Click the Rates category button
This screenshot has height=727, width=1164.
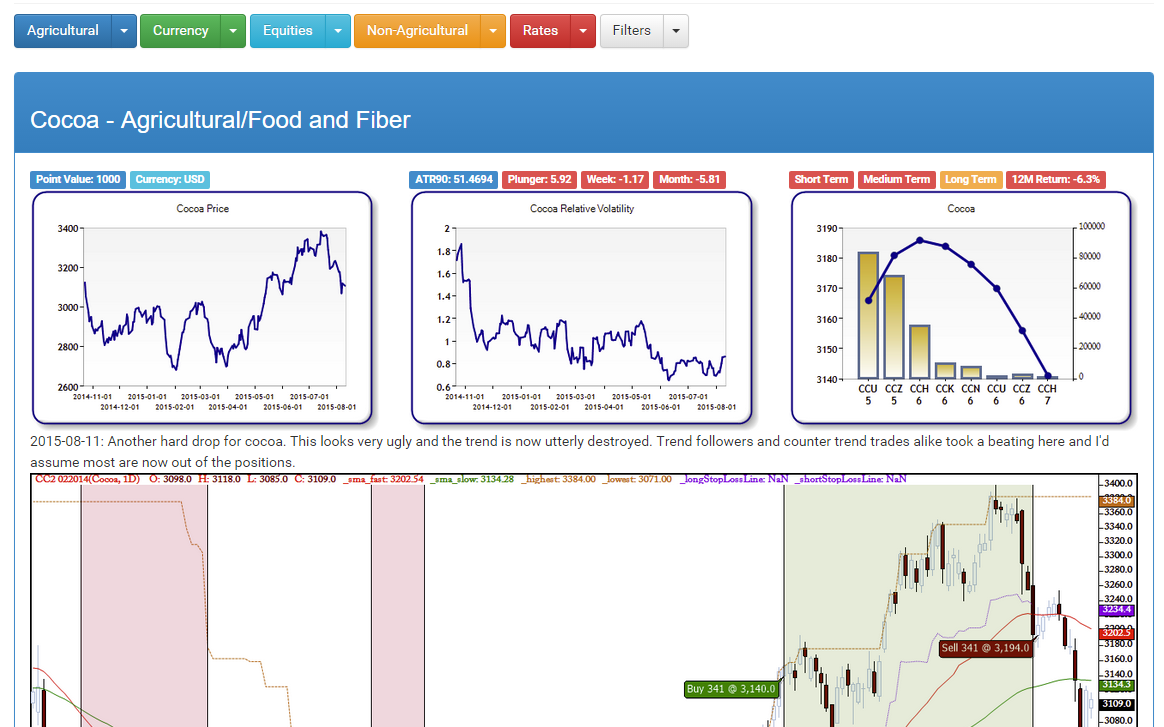click(540, 31)
